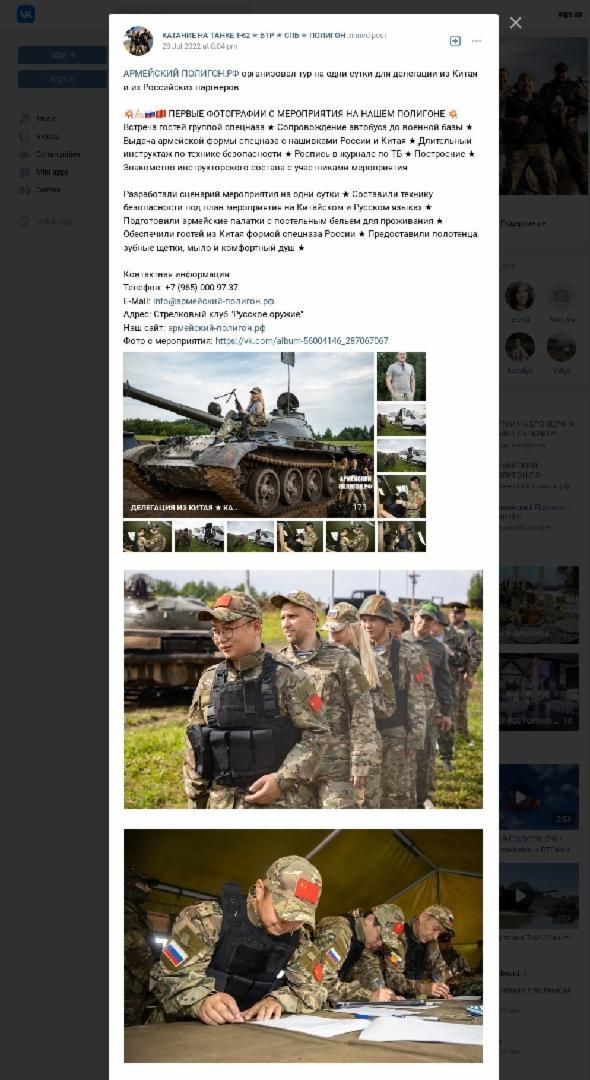Open the Music section in sidebar
Image resolution: width=590 pixels, height=1080 pixels.
tap(46, 118)
